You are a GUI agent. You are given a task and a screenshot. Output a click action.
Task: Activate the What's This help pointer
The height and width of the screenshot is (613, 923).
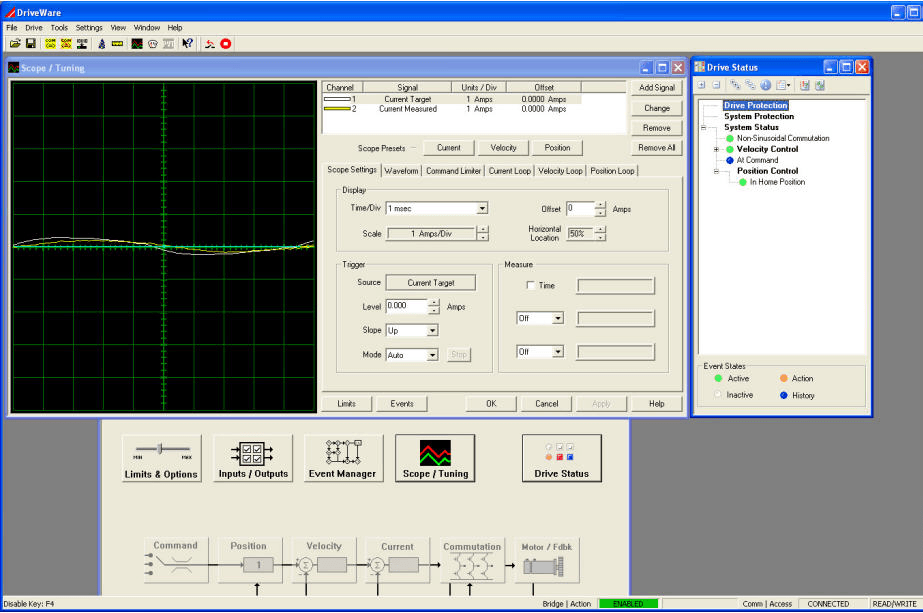click(187, 44)
